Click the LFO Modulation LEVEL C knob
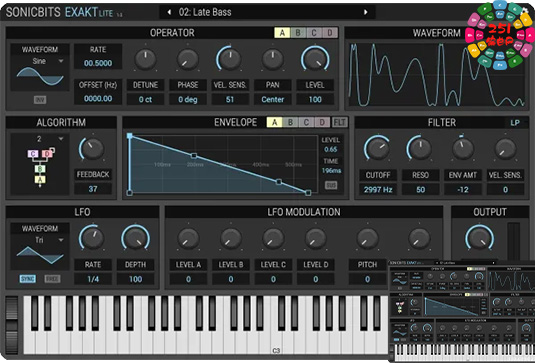Screen dimensions: 535x363 point(273,238)
